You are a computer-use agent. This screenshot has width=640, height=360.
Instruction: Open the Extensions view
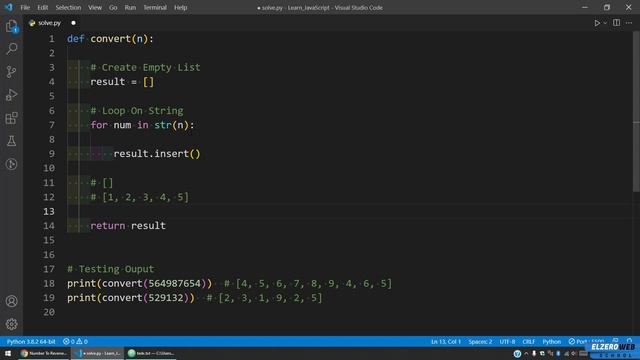[11, 118]
